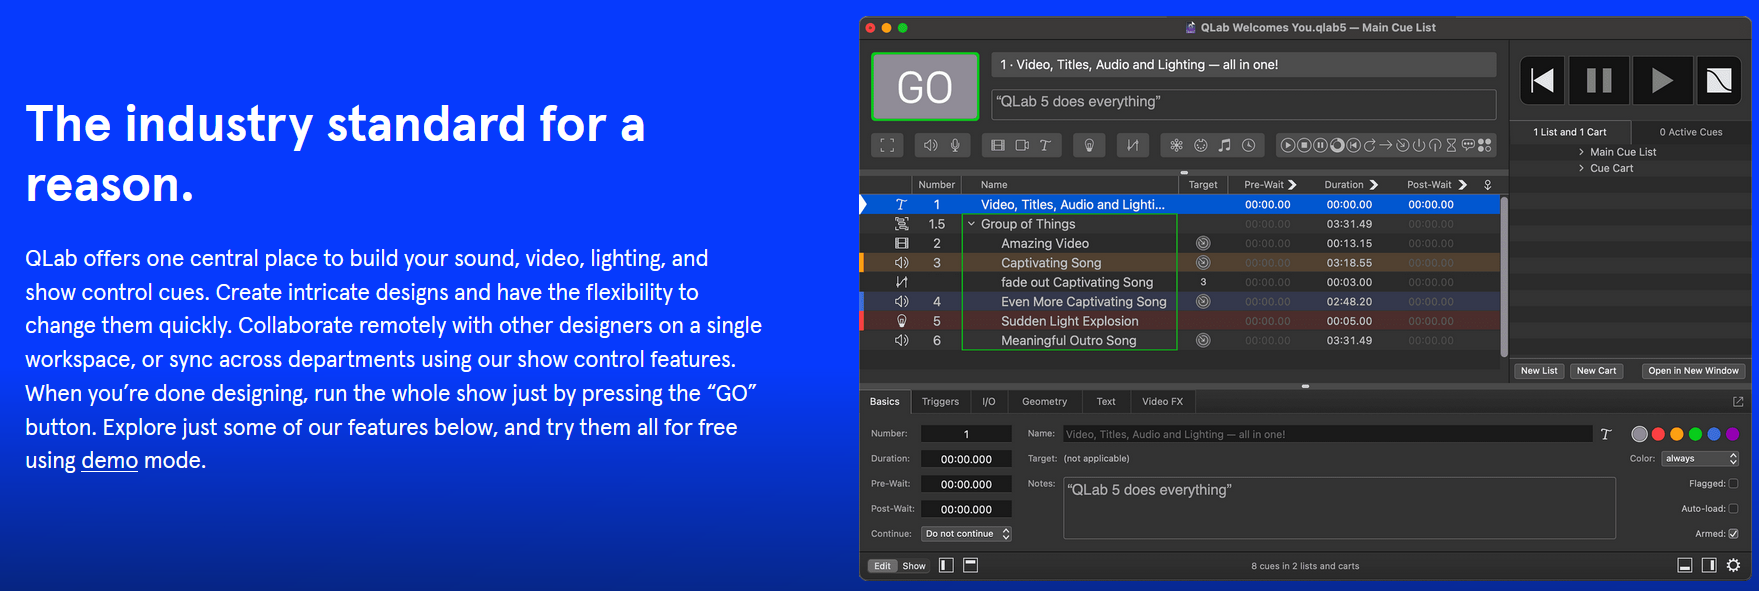Add a MIDI cue from the toolbar
The width and height of the screenshot is (1759, 591).
point(1200,145)
